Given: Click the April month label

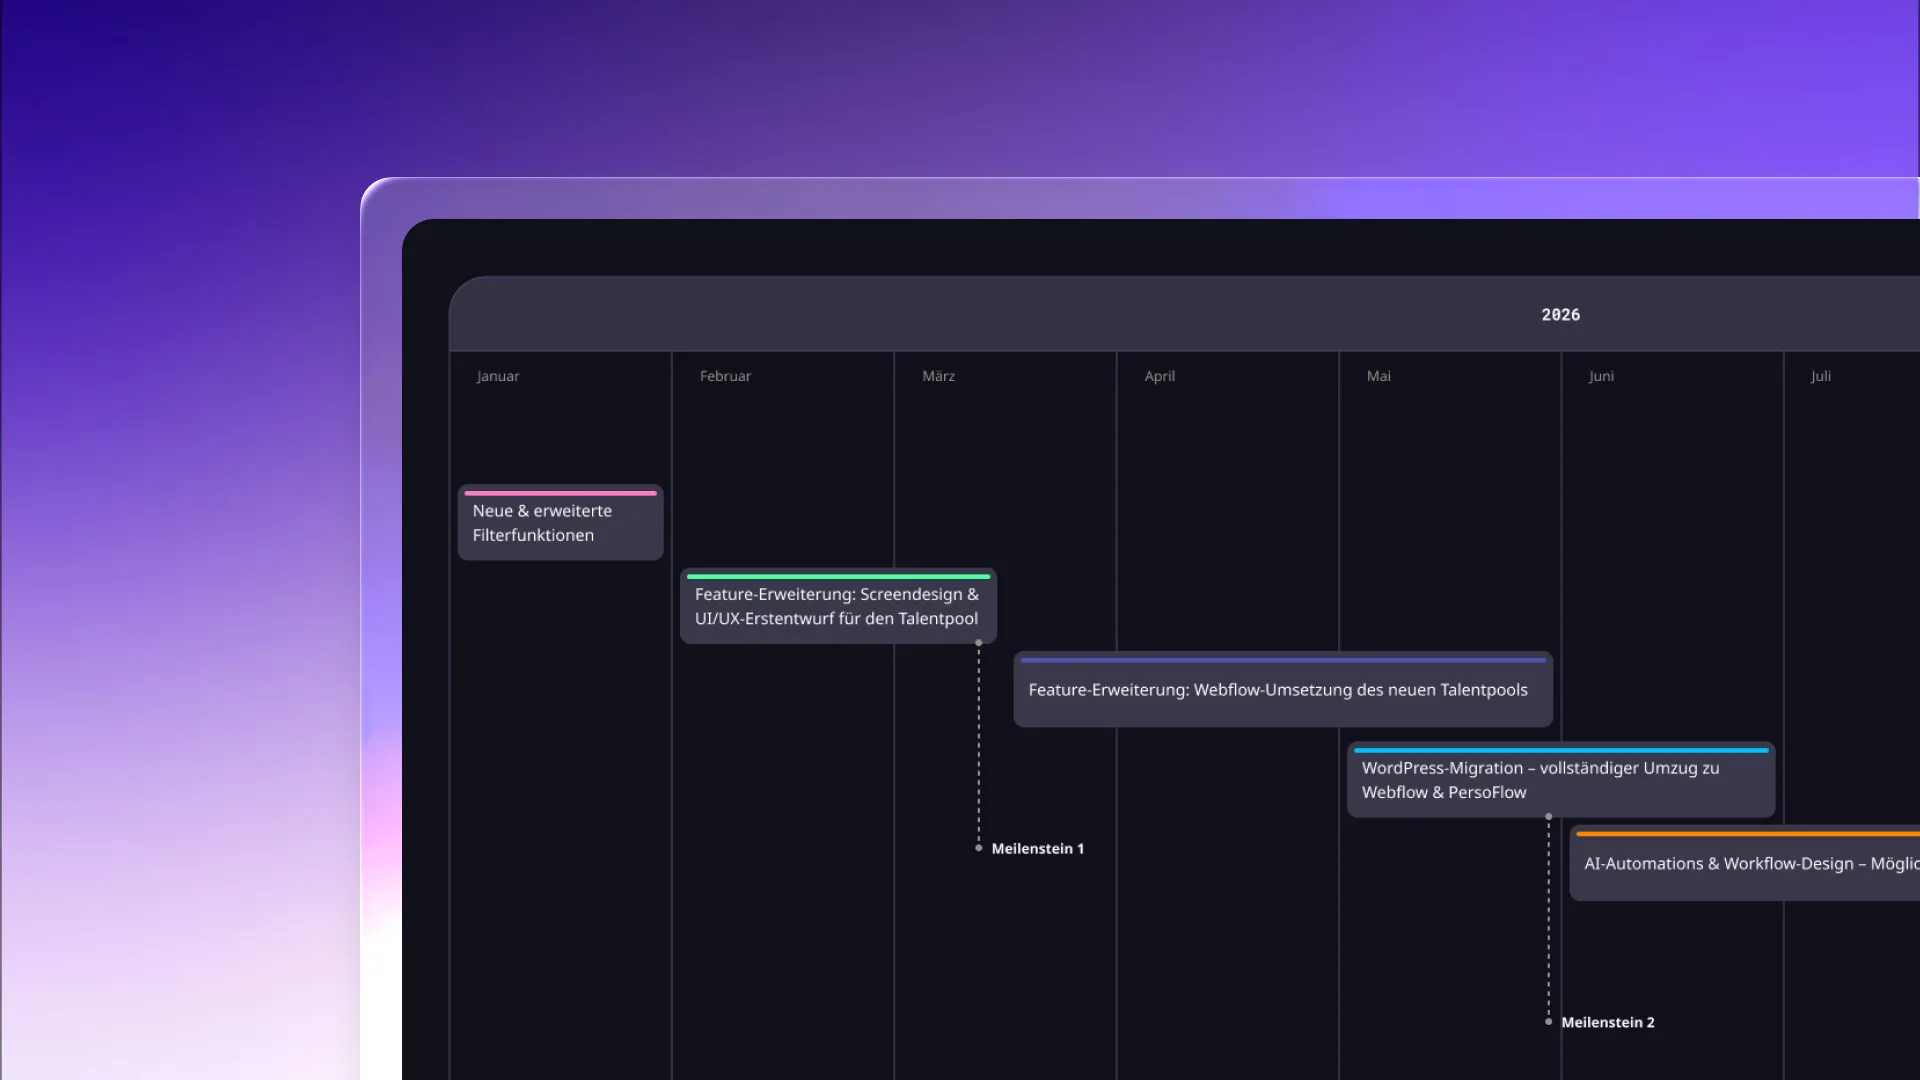Looking at the screenshot, I should pos(1159,376).
